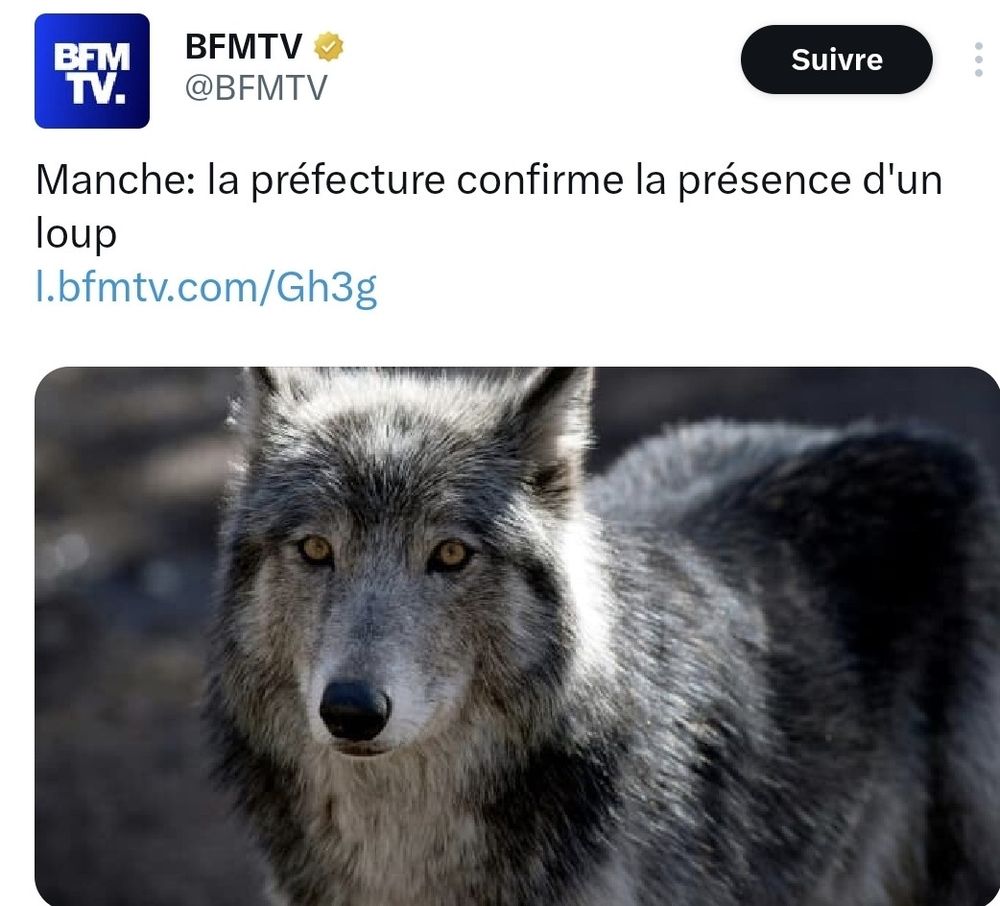
Task: Click the wolf's right amber eye
Action: [450, 555]
